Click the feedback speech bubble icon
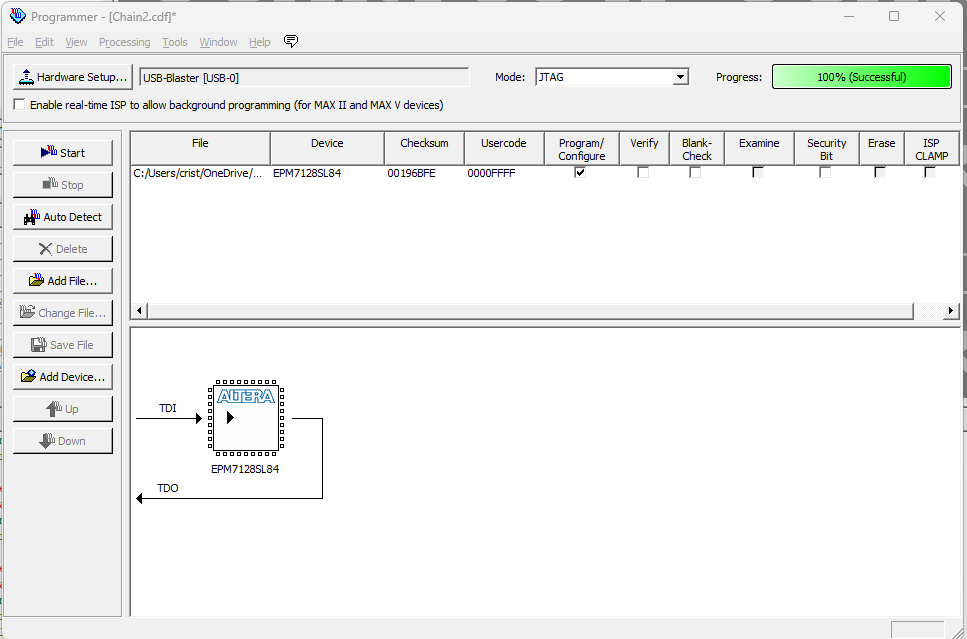The height and width of the screenshot is (639, 967). coord(291,42)
